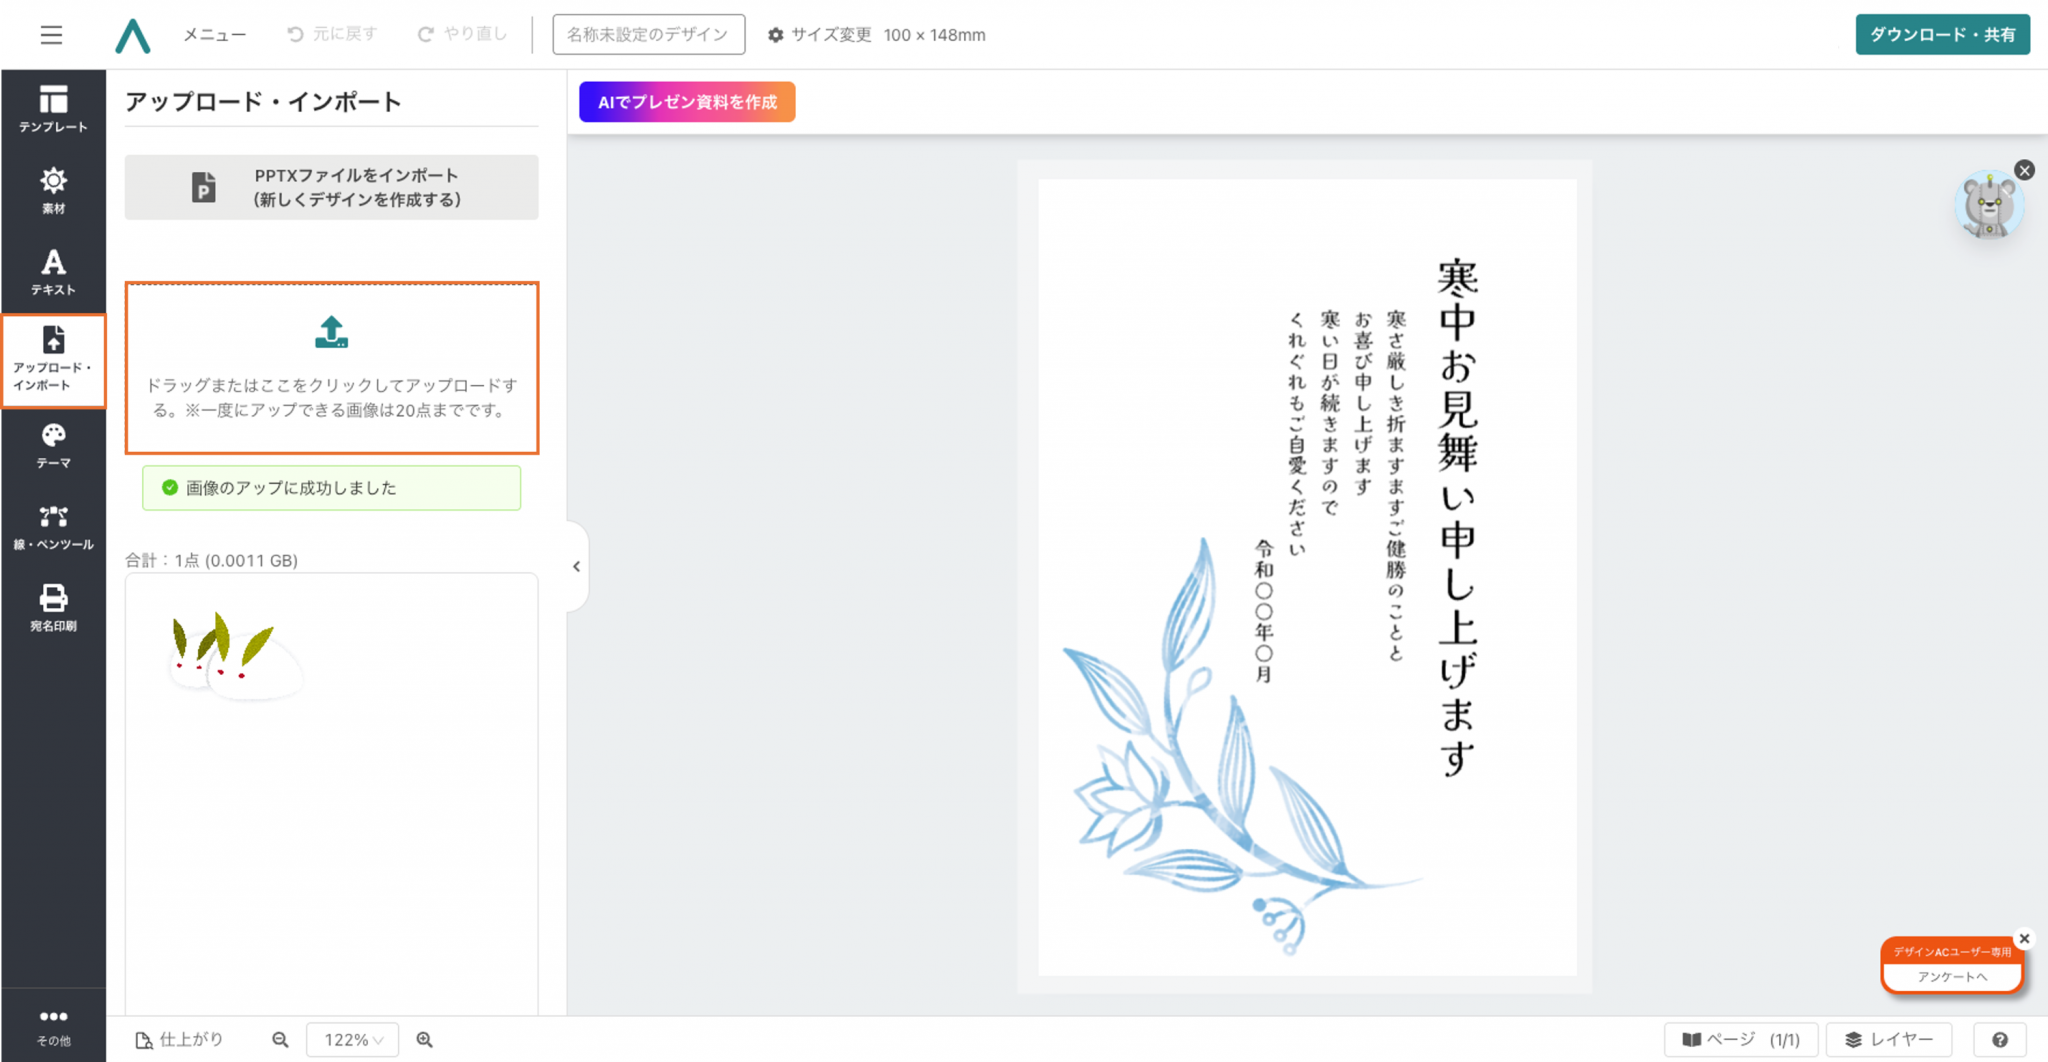Open the テーマ theme palette panel

click(53, 445)
